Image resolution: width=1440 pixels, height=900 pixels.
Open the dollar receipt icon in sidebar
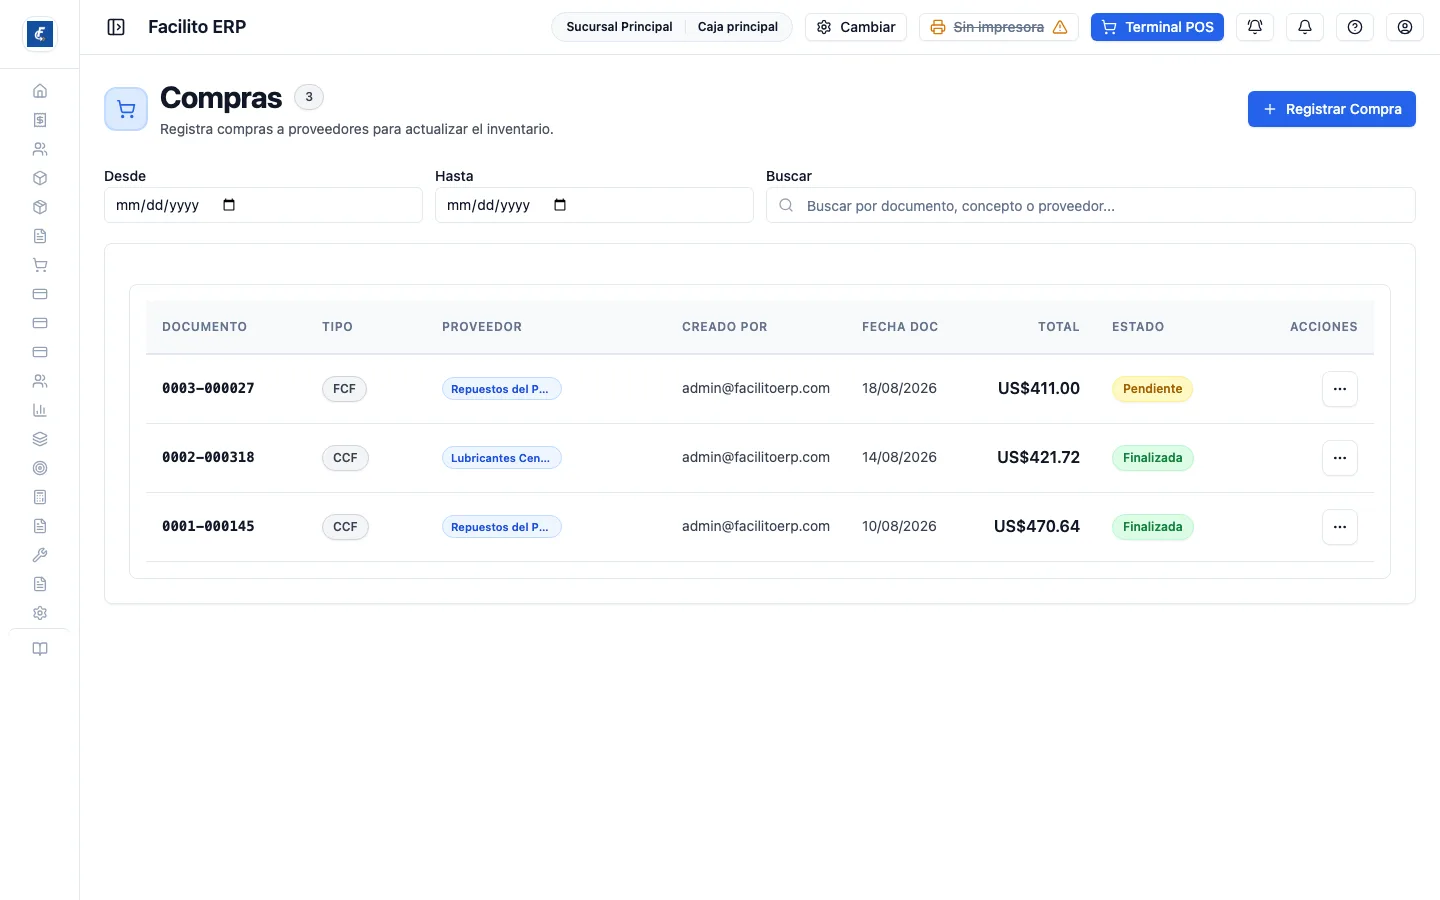point(40,120)
